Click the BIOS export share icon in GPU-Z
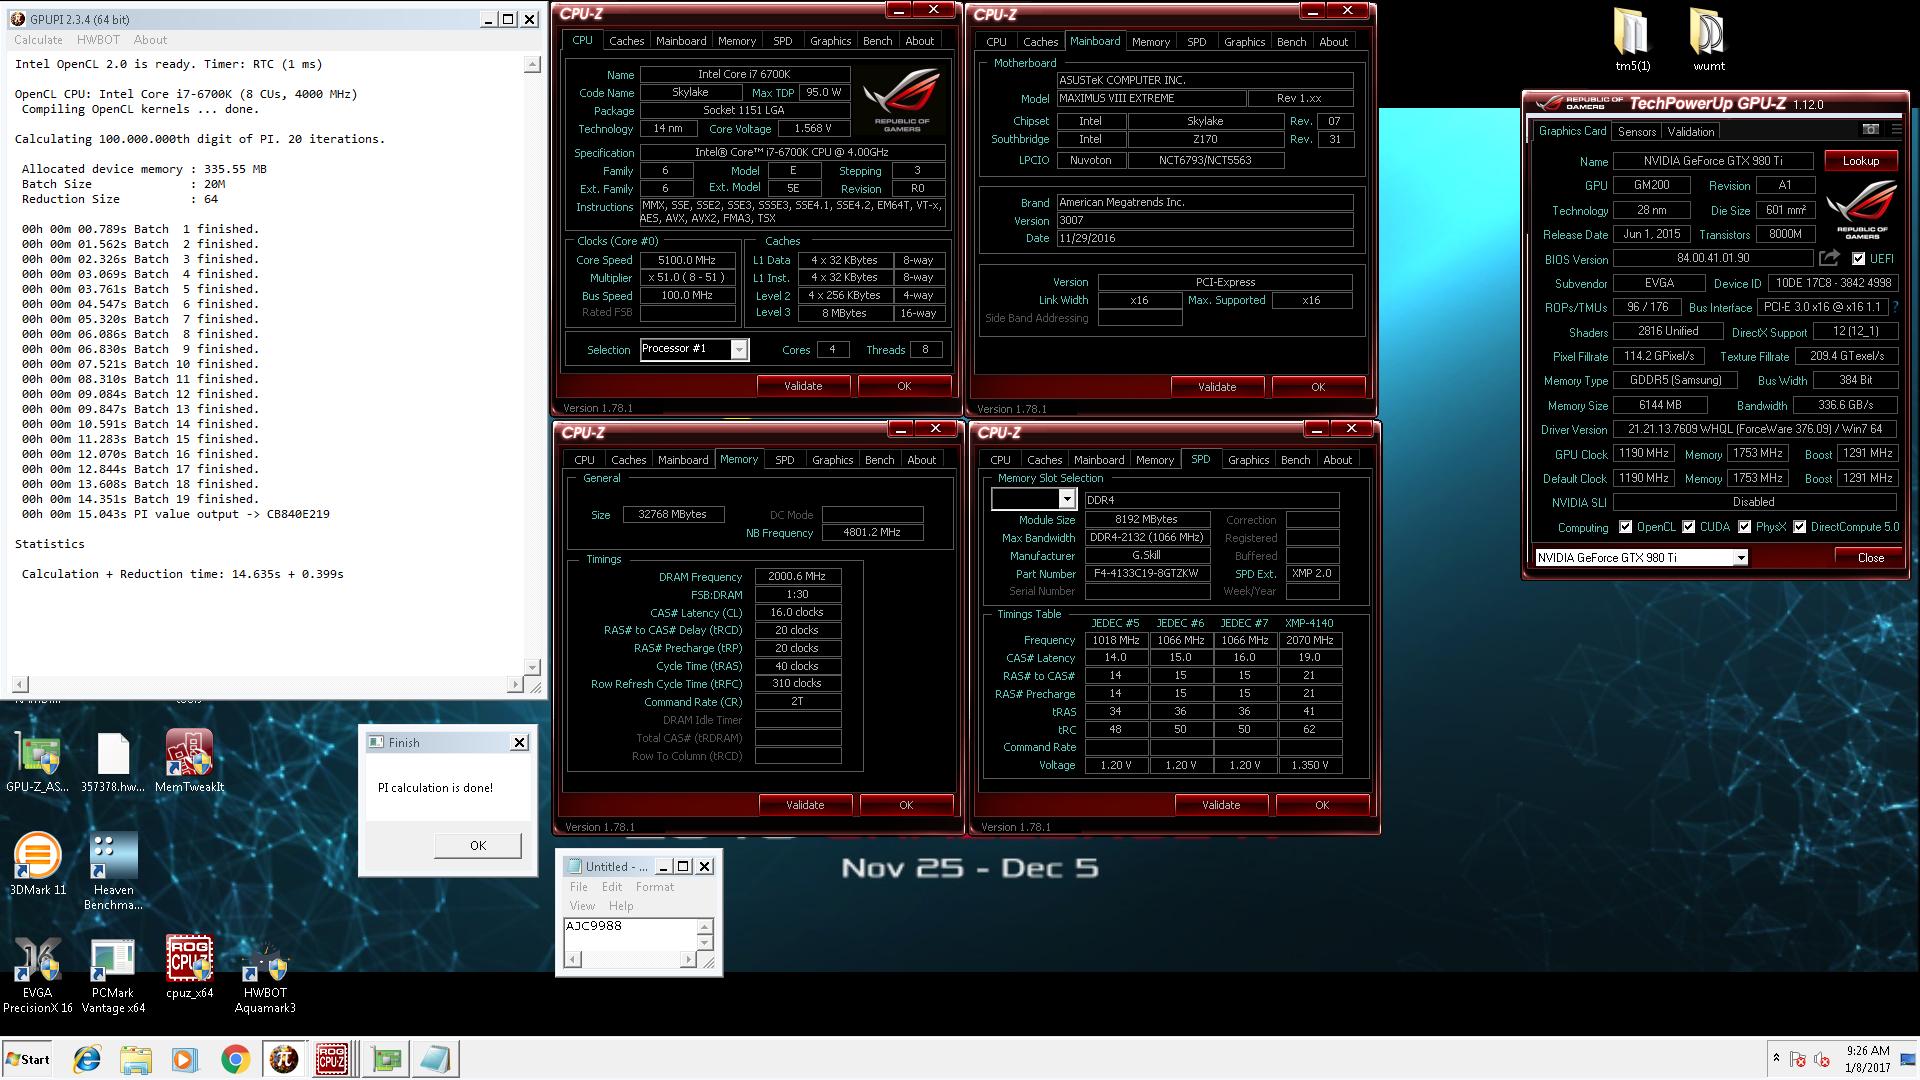Screen dimensions: 1920x1080 1829,258
